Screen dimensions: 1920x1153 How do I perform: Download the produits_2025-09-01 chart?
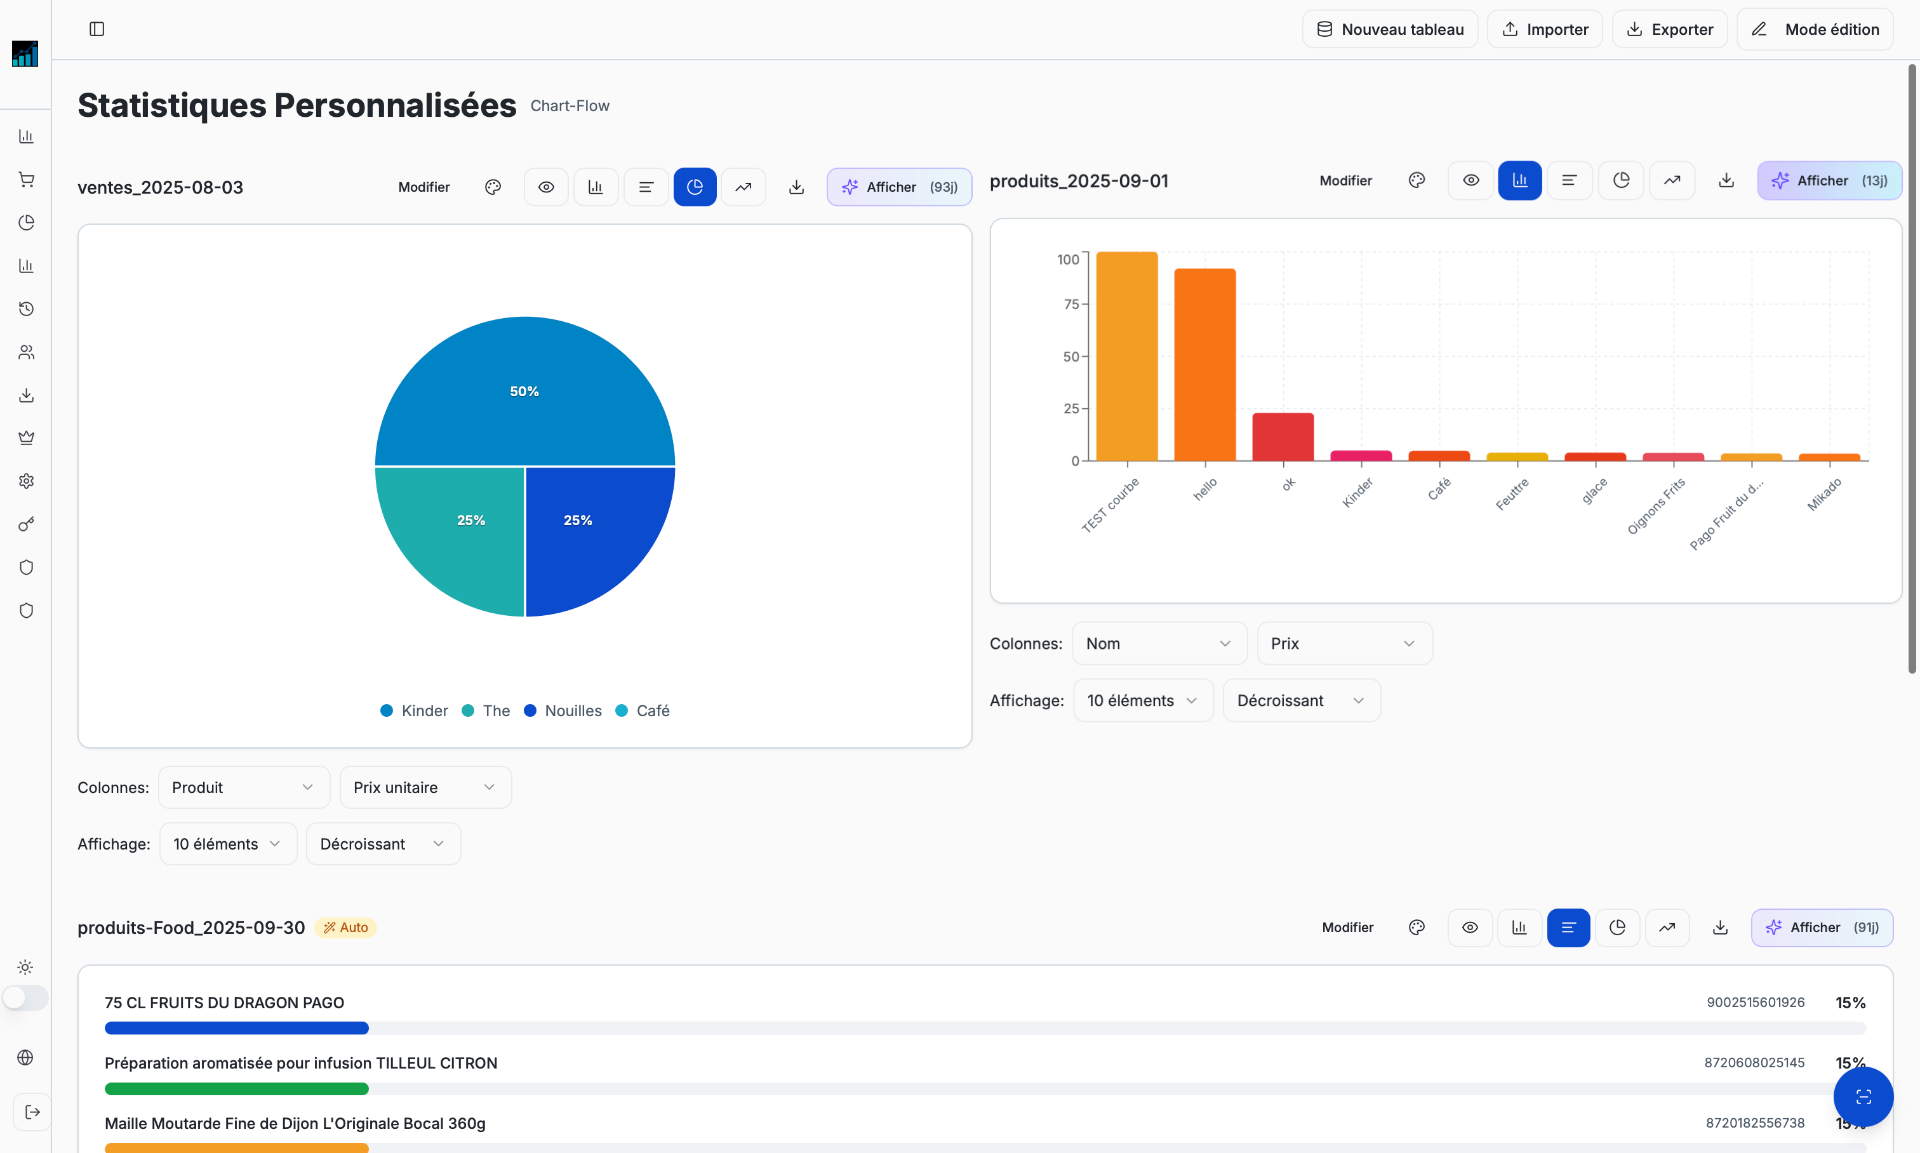(x=1726, y=181)
